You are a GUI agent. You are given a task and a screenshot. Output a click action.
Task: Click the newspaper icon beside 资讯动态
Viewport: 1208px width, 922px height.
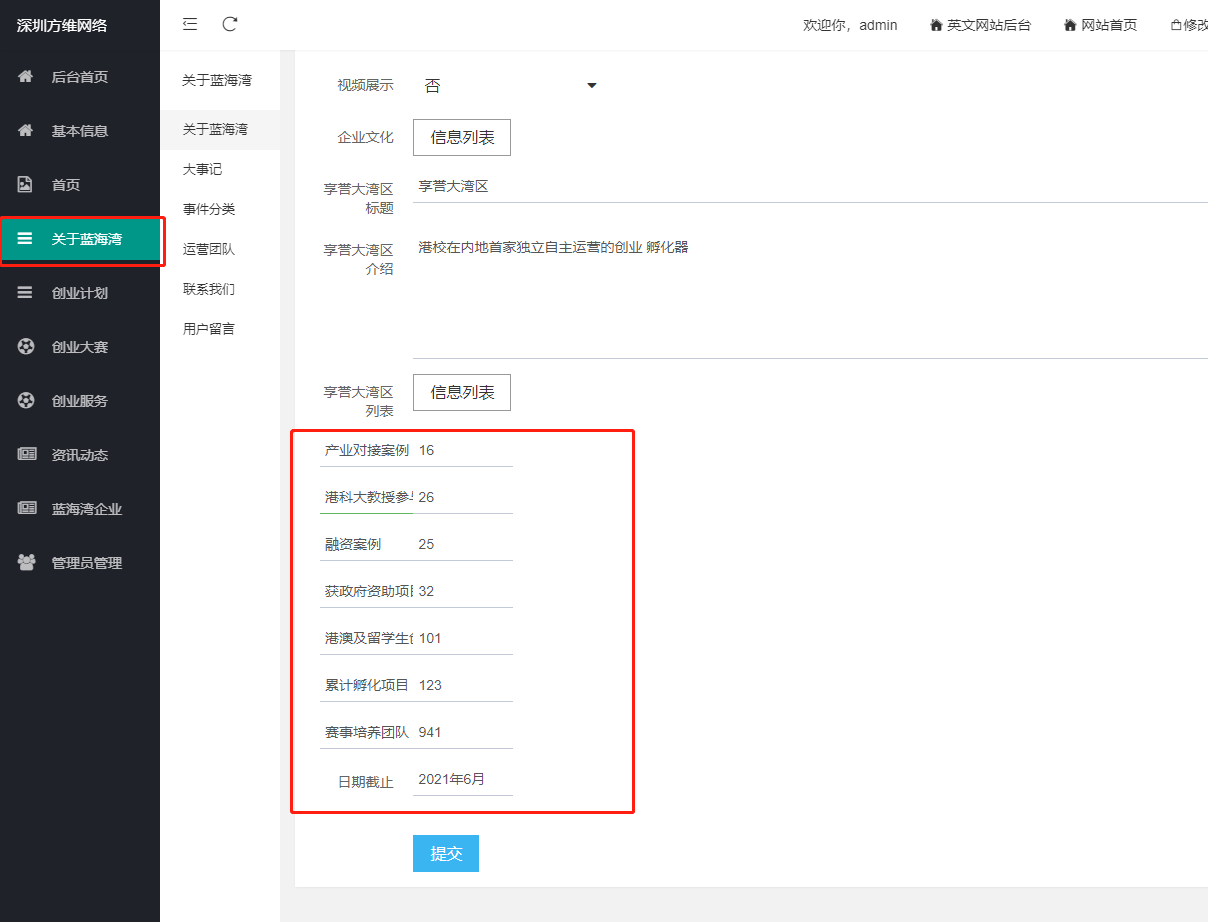(26, 455)
